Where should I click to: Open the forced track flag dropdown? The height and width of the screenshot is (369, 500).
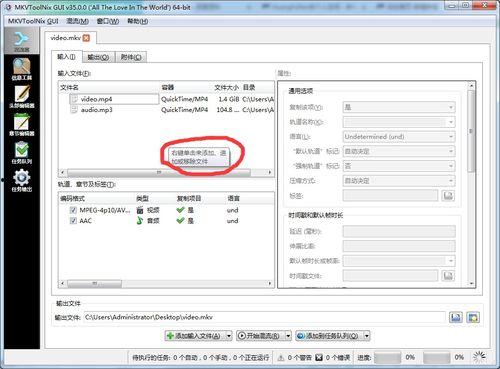coord(399,166)
